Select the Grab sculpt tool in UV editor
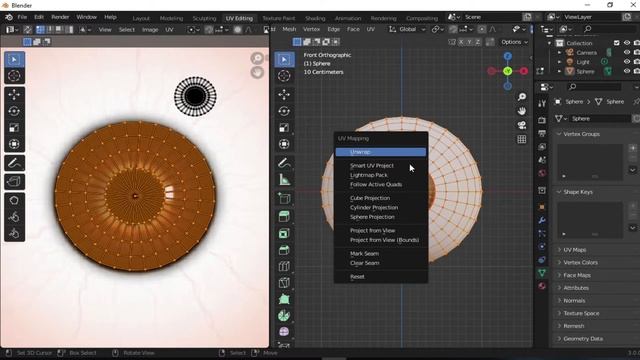640x360 pixels. [14, 200]
